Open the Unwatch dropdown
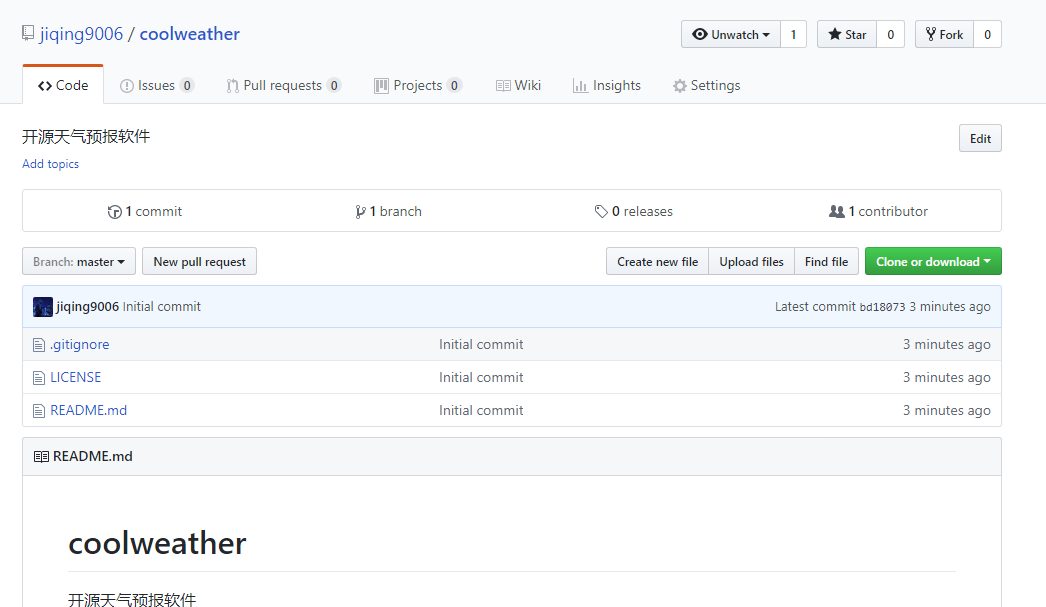Image resolution: width=1046 pixels, height=607 pixels. coord(730,34)
